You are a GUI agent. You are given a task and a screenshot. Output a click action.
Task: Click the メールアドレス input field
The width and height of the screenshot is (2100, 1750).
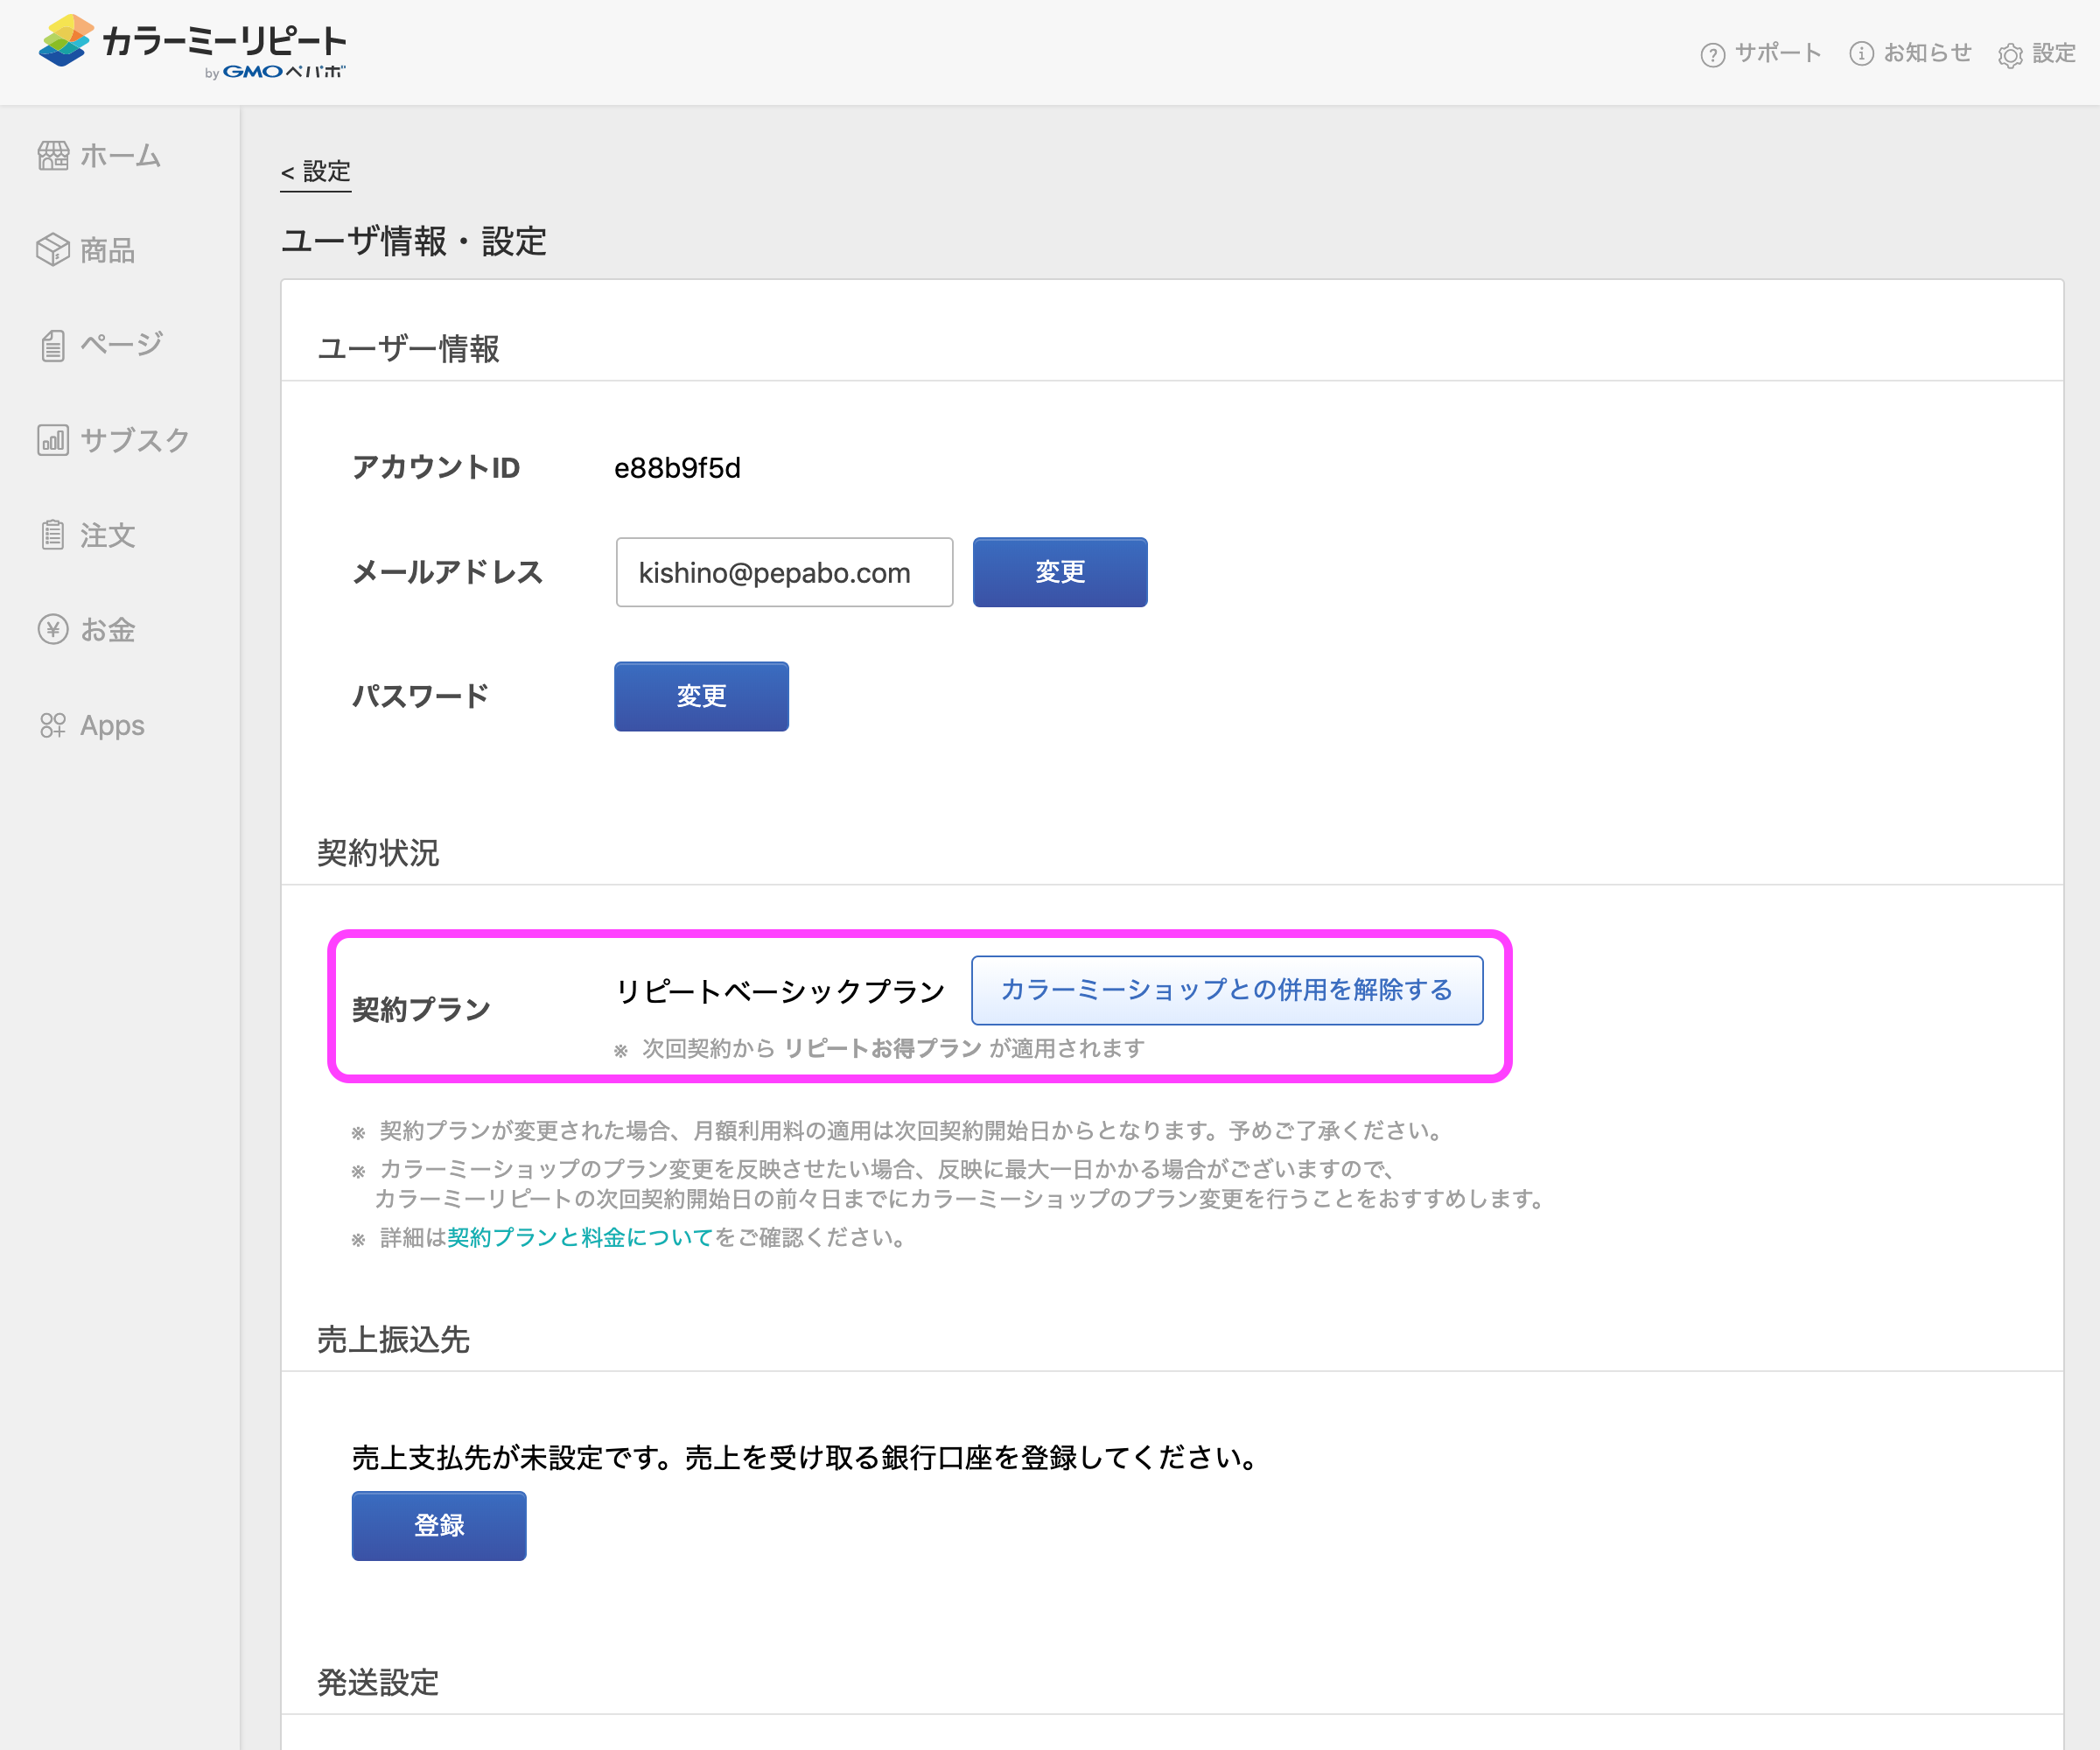[x=784, y=572]
